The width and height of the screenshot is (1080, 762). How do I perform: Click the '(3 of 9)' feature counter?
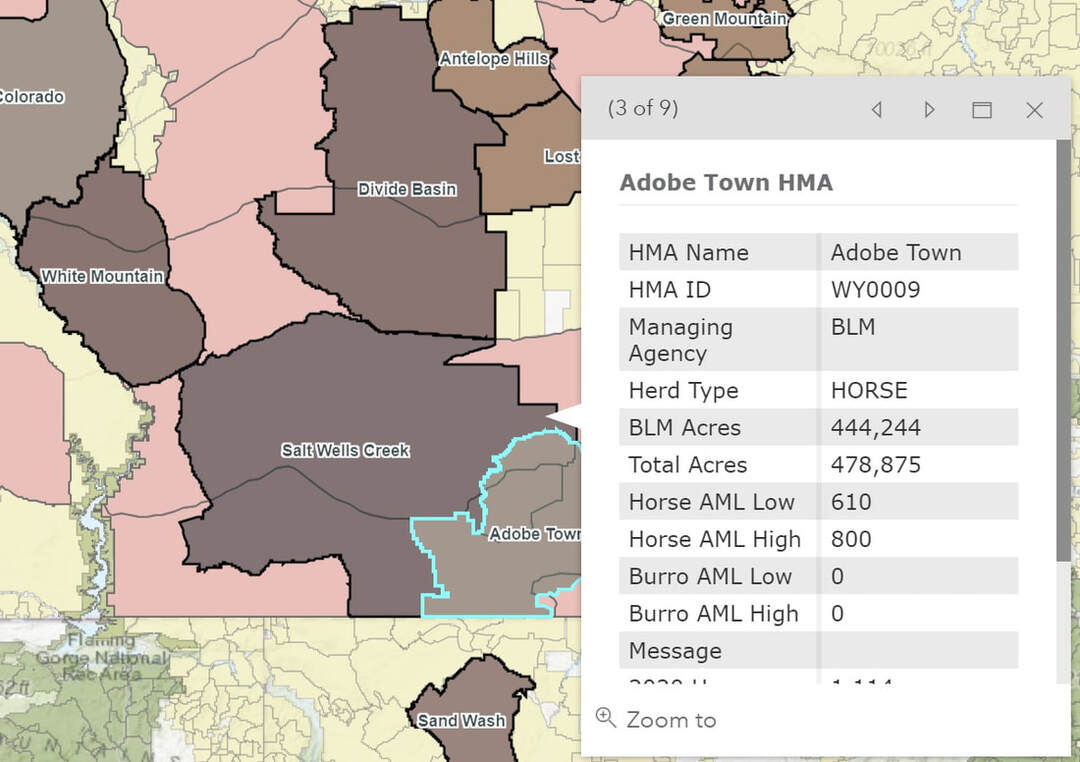point(643,108)
